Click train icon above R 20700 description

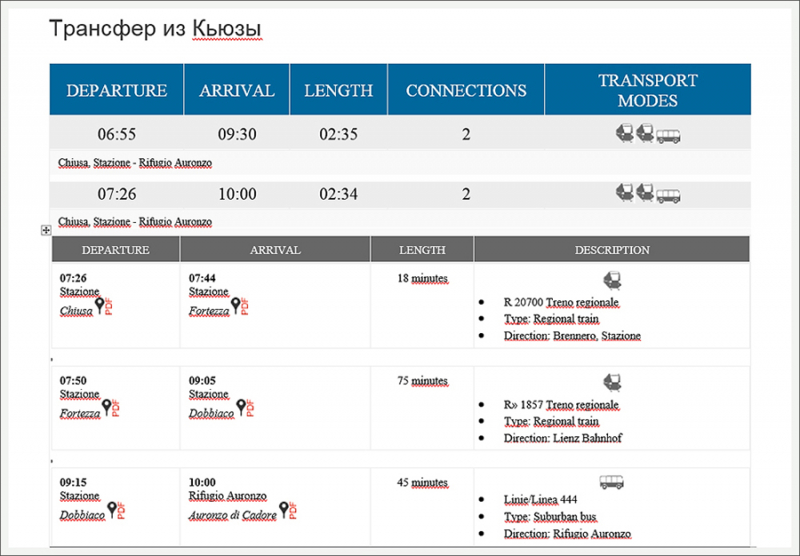tap(612, 281)
